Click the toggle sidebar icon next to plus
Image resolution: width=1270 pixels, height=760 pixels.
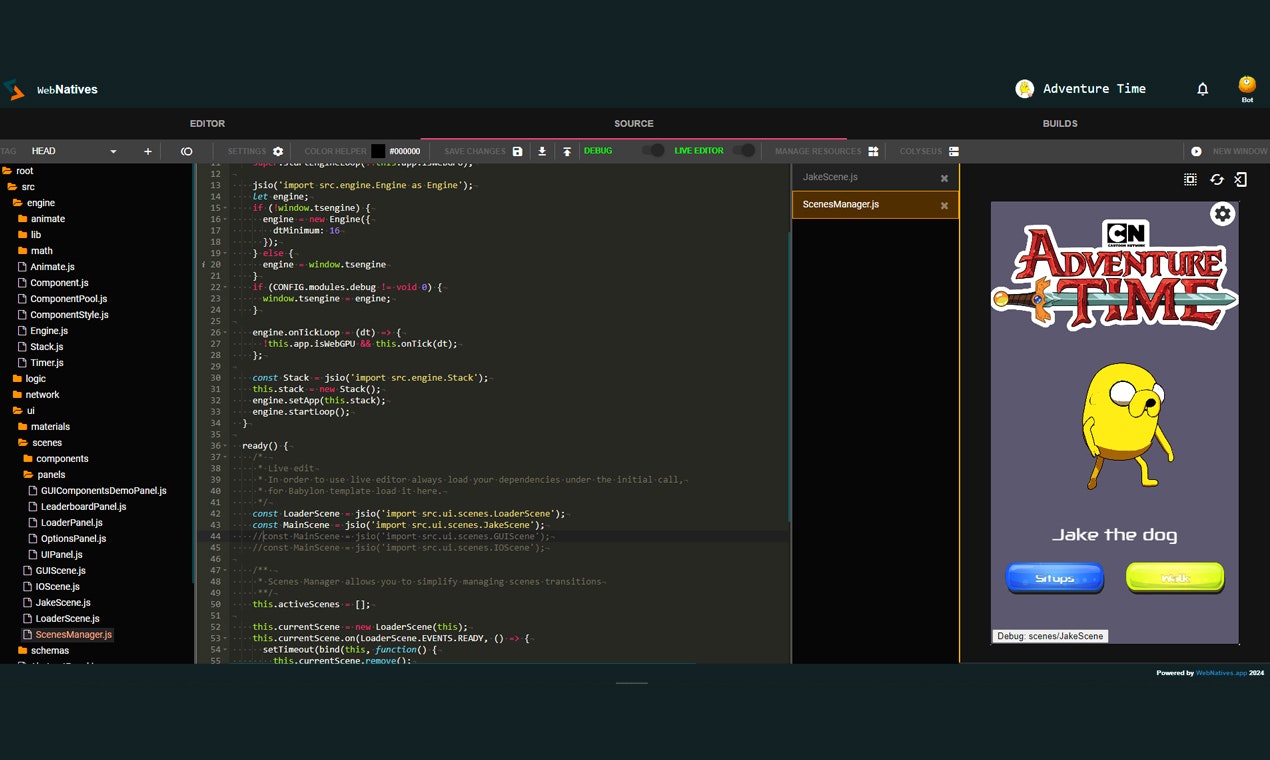186,151
